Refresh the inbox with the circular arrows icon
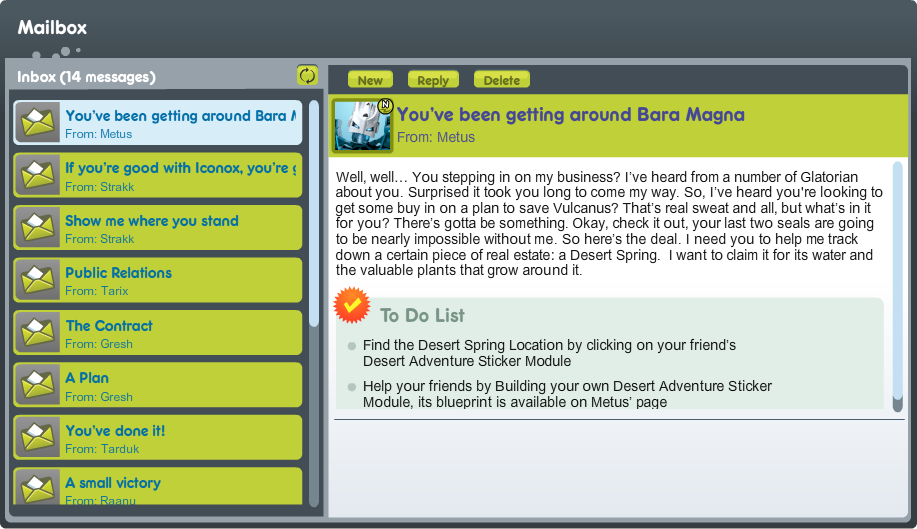The width and height of the screenshot is (917, 529). (x=307, y=75)
